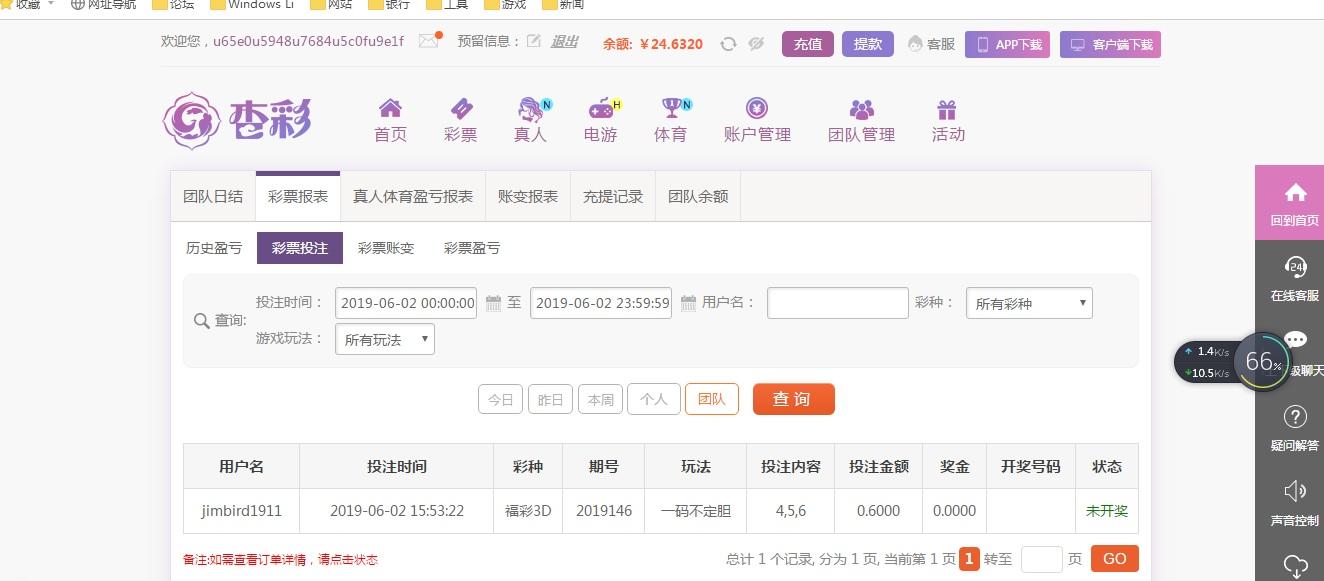The width and height of the screenshot is (1324, 581).
Task: Select 彩票盈亏 sub-tab
Action: (x=472, y=248)
